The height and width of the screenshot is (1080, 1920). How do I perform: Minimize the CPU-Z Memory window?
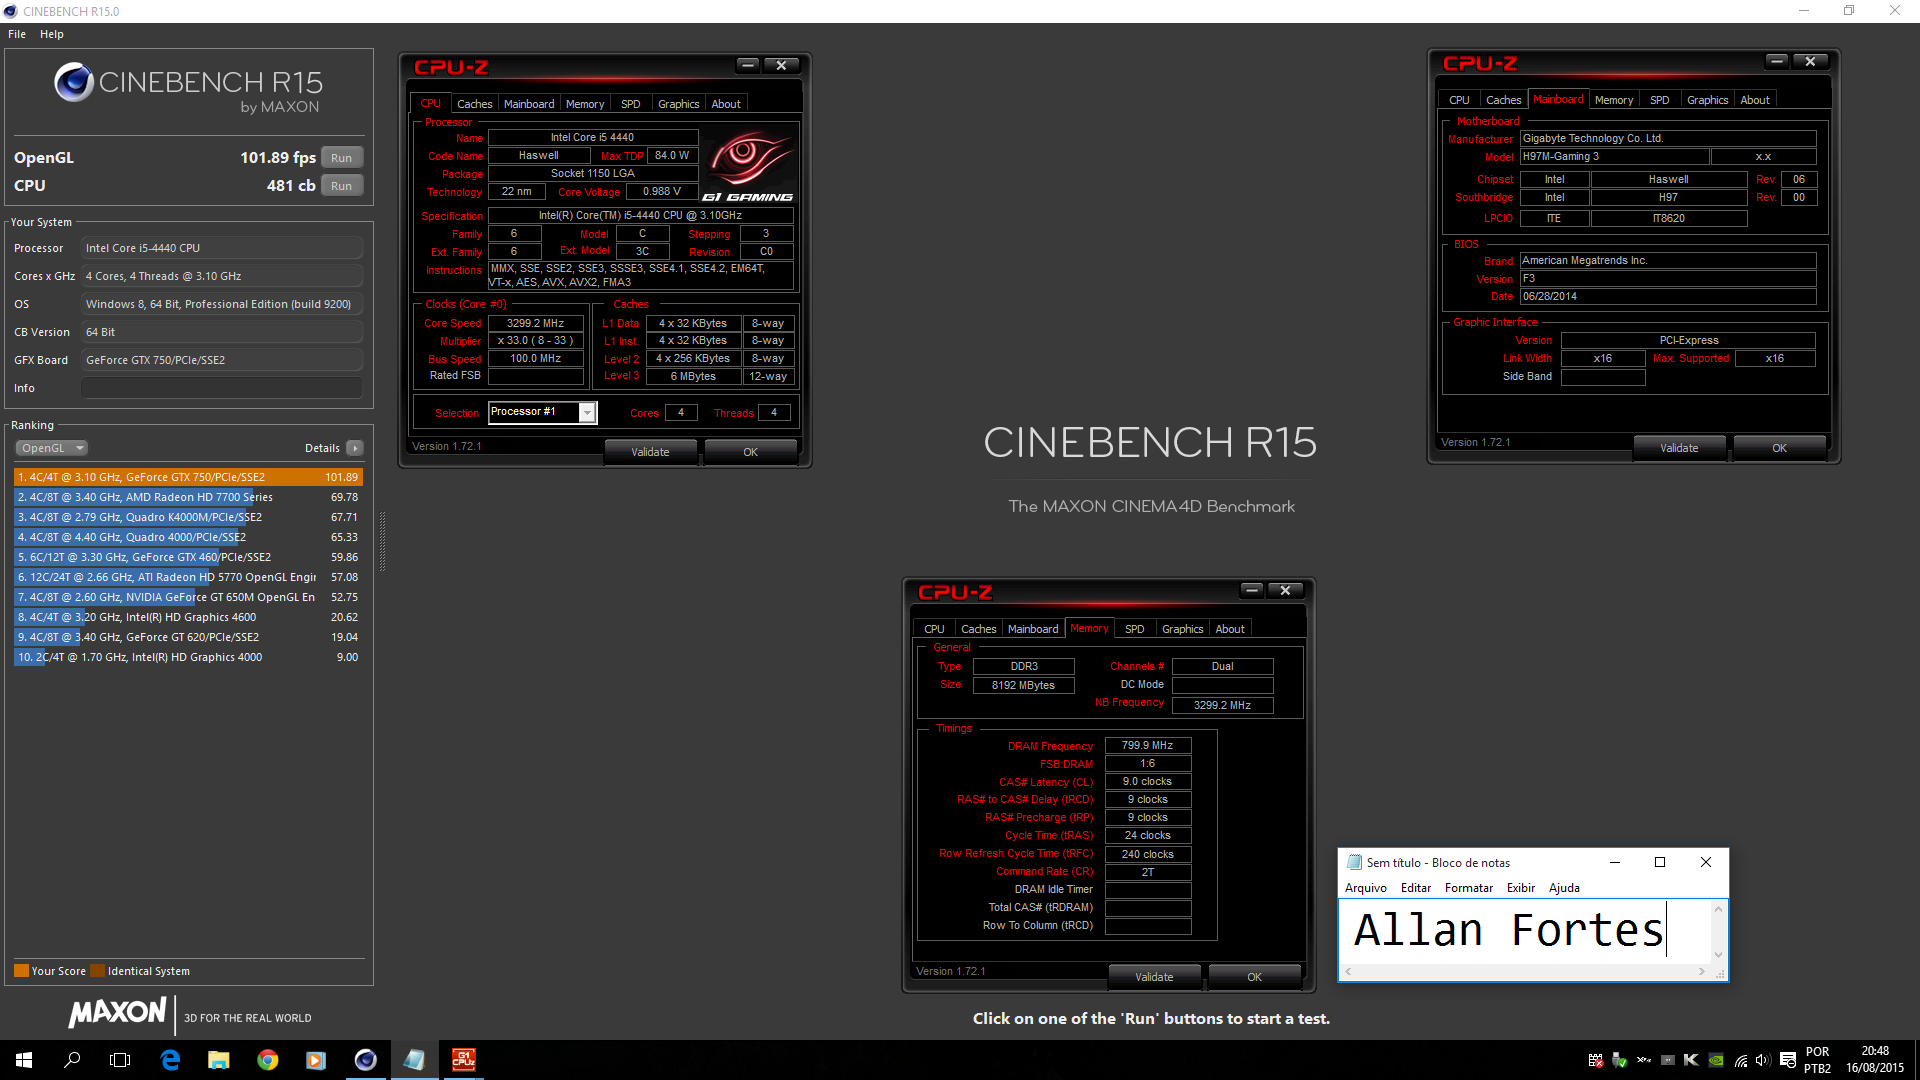(x=1252, y=590)
